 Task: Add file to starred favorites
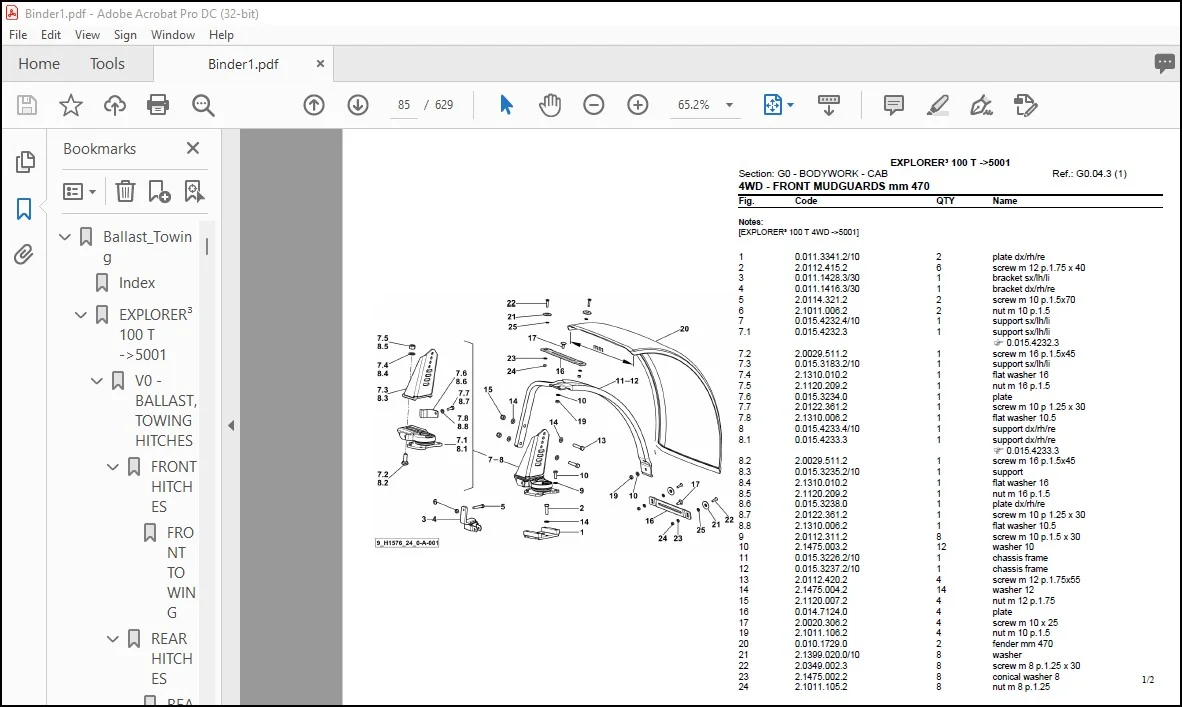click(x=71, y=105)
